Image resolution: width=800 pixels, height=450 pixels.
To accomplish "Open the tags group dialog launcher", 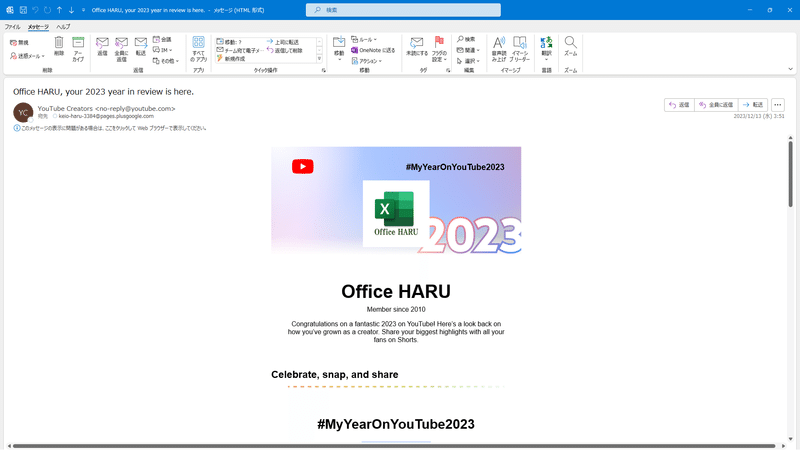I will [x=448, y=70].
